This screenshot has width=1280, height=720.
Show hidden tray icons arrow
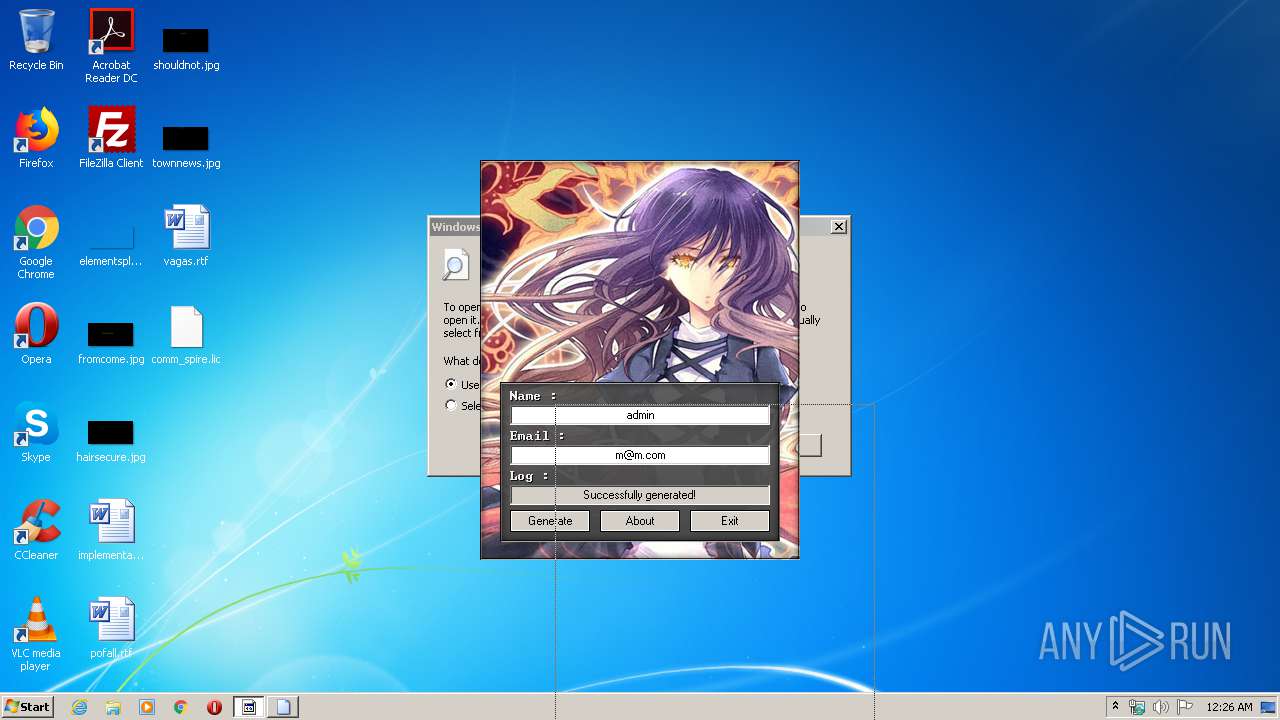click(x=1115, y=707)
